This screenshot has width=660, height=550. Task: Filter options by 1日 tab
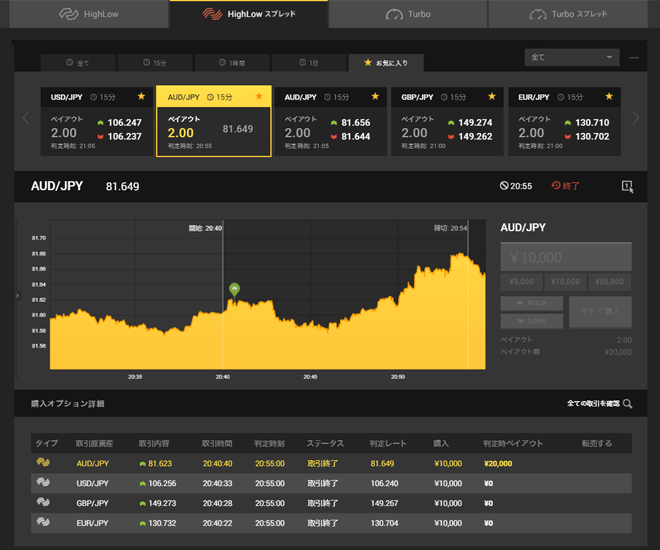[309, 63]
